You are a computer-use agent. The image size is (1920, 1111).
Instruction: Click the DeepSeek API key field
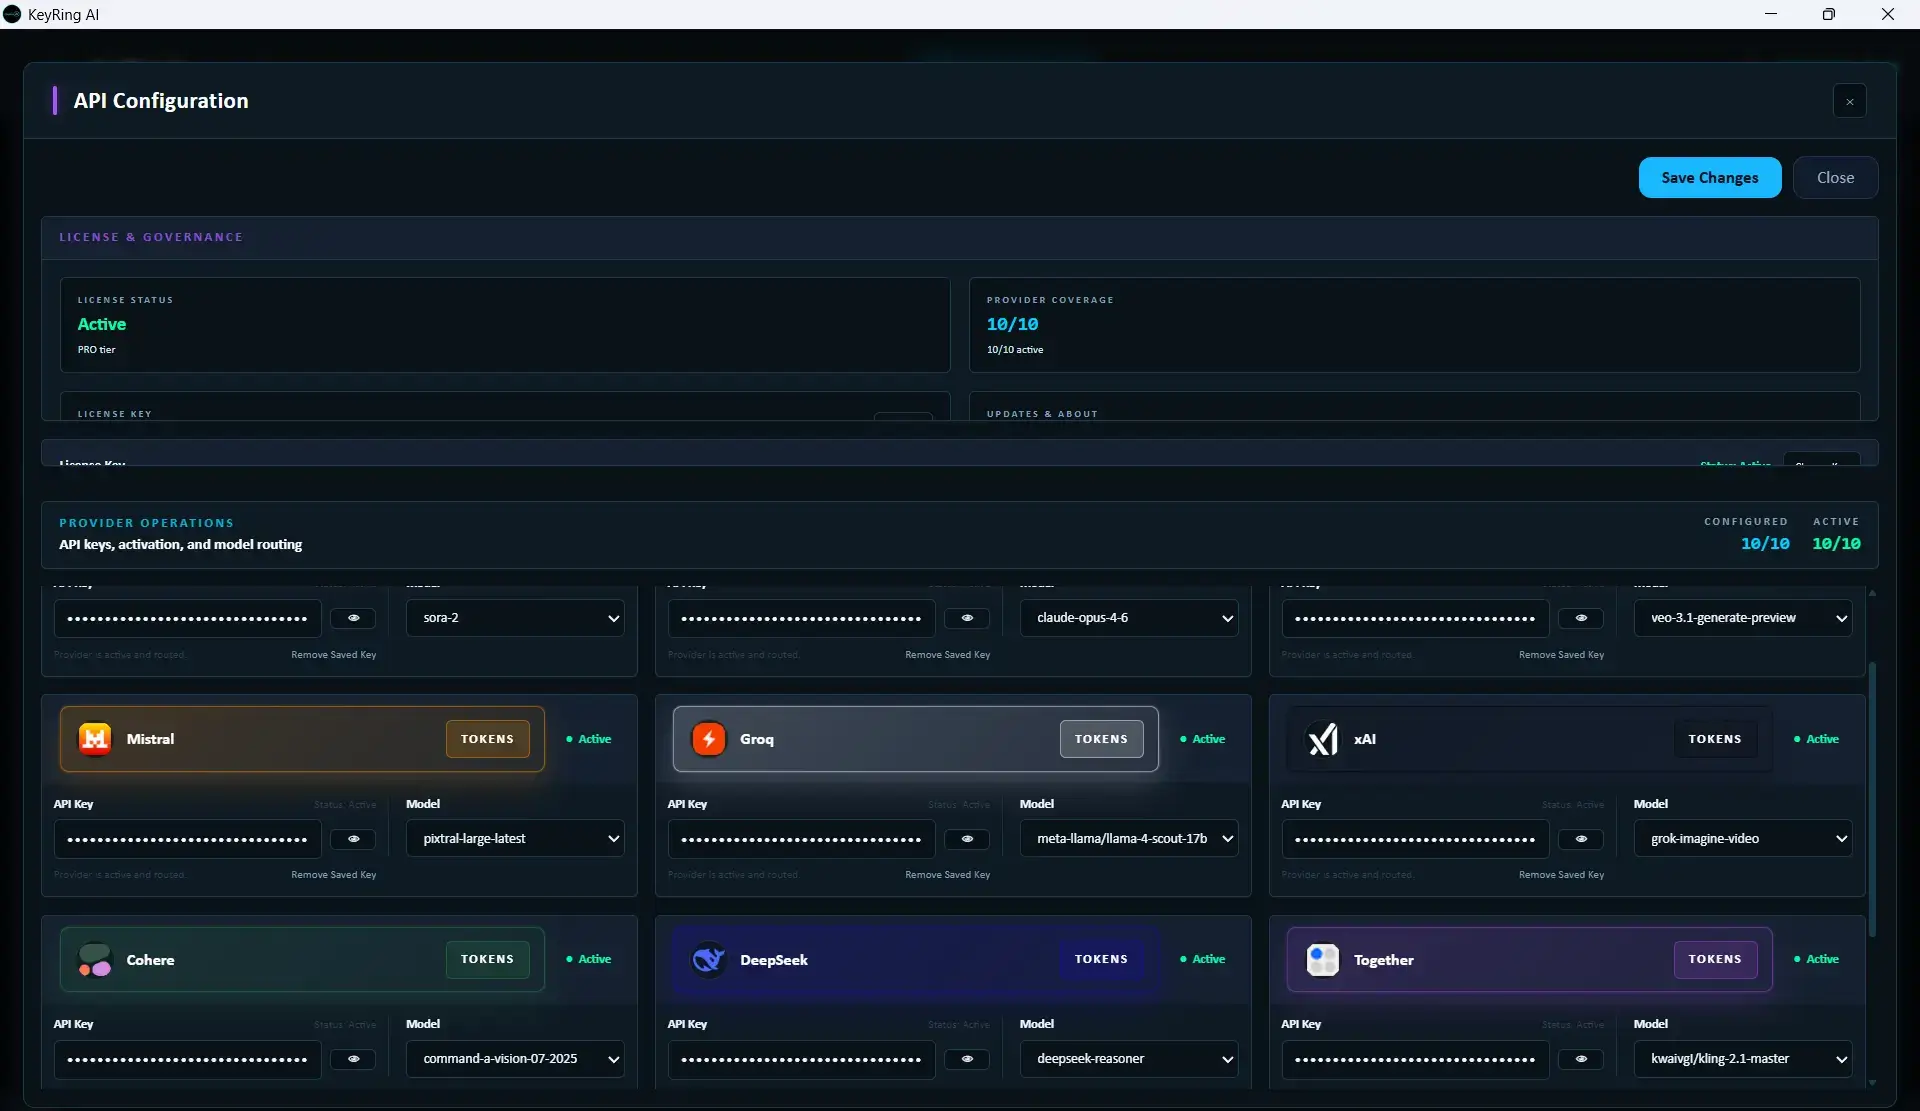click(x=801, y=1059)
